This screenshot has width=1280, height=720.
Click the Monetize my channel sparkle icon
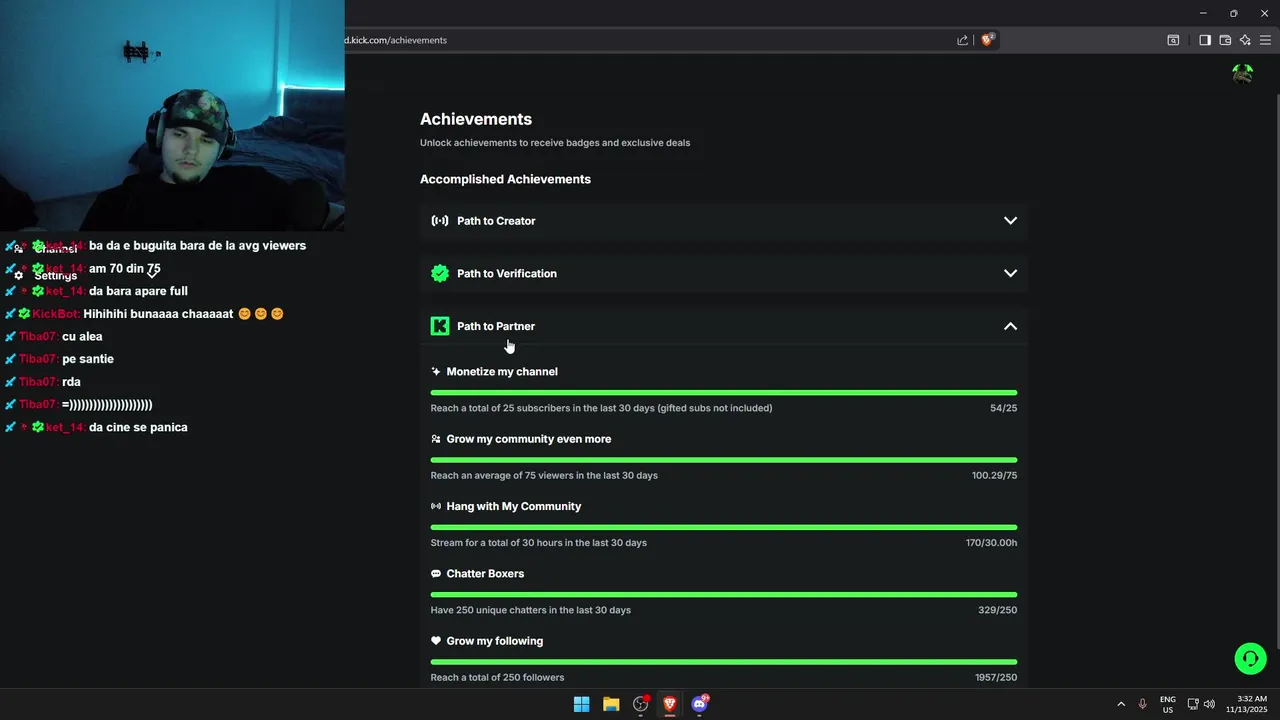point(436,371)
